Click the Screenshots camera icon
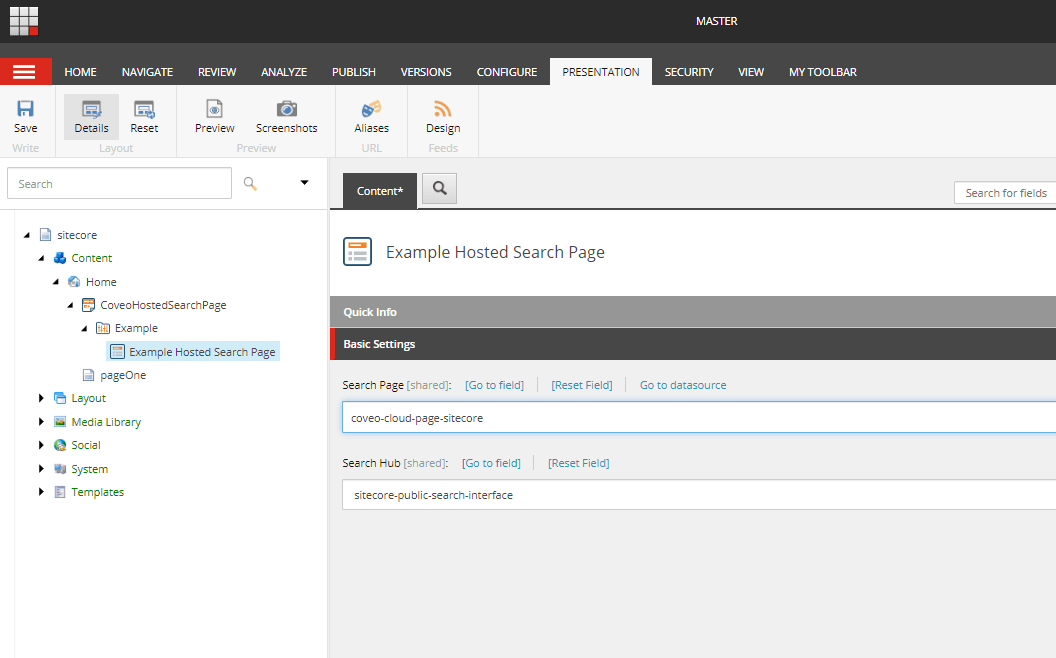Screen dimensions: 1056x658 click(286, 113)
